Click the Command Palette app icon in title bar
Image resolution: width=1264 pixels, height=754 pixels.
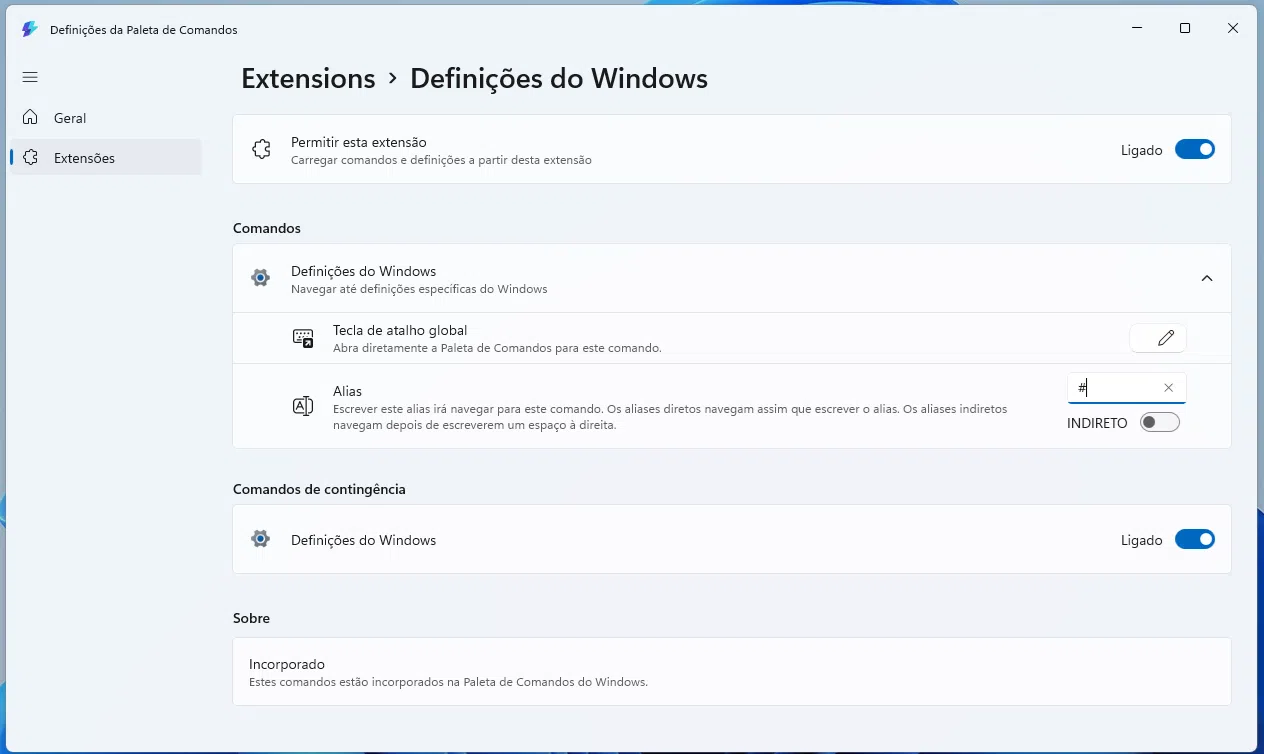pos(29,29)
